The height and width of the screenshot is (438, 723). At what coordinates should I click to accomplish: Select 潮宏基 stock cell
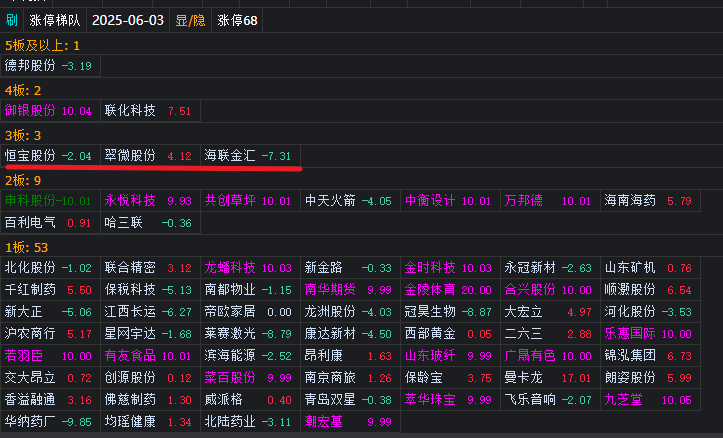350,422
